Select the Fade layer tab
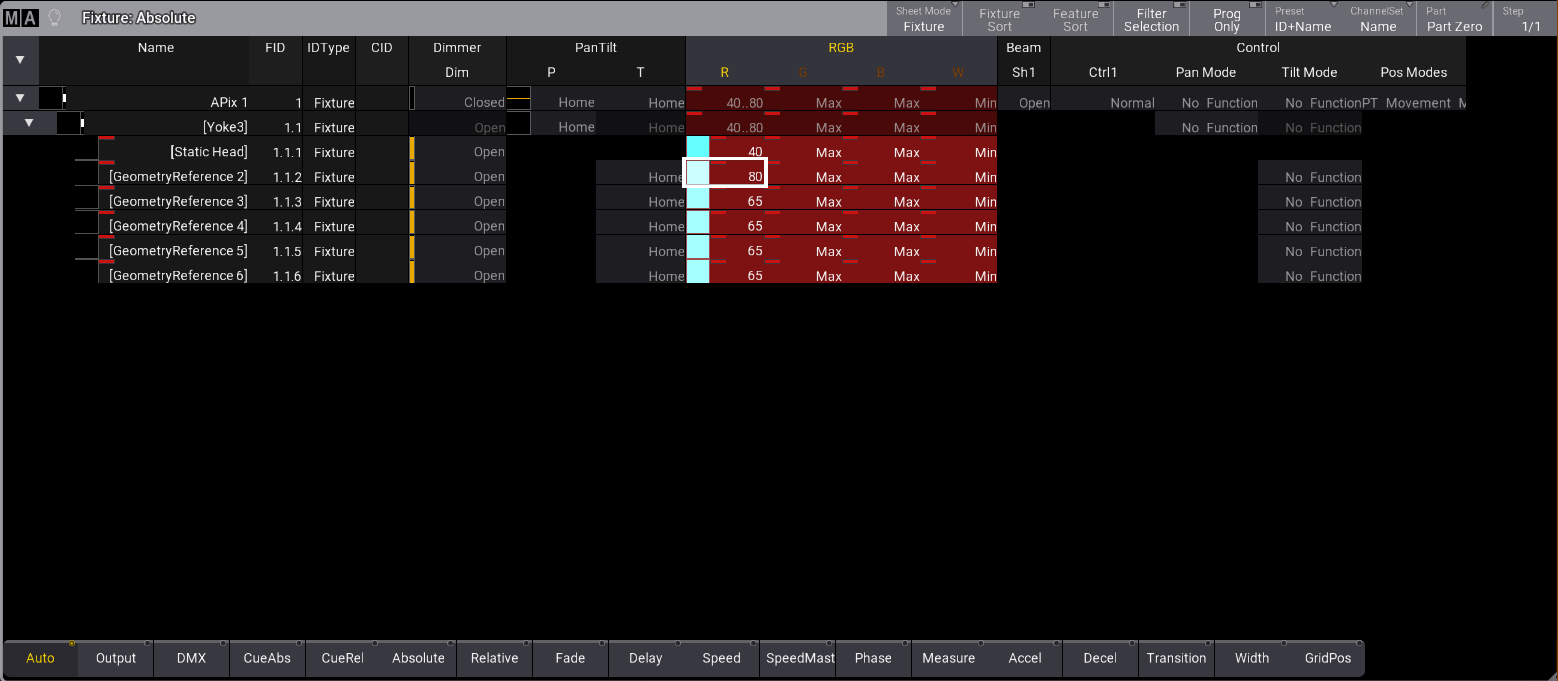The image size is (1558, 681). coord(570,658)
